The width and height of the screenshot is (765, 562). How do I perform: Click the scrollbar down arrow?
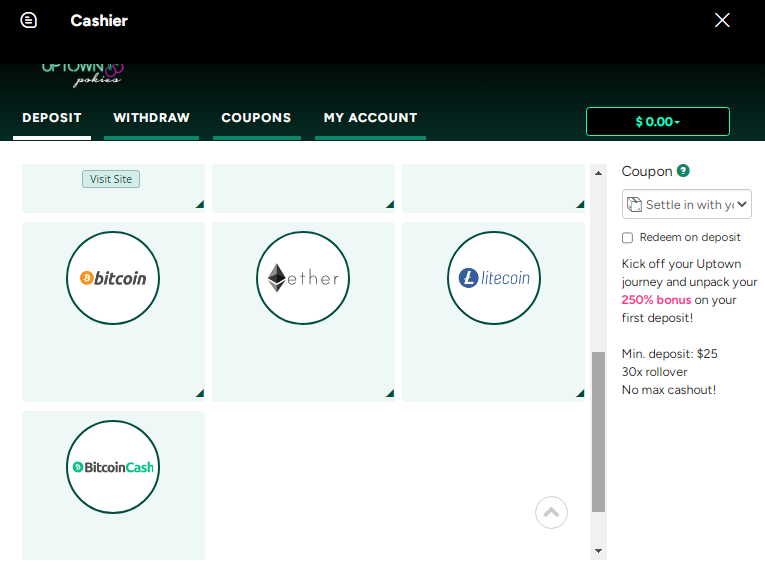(x=598, y=551)
